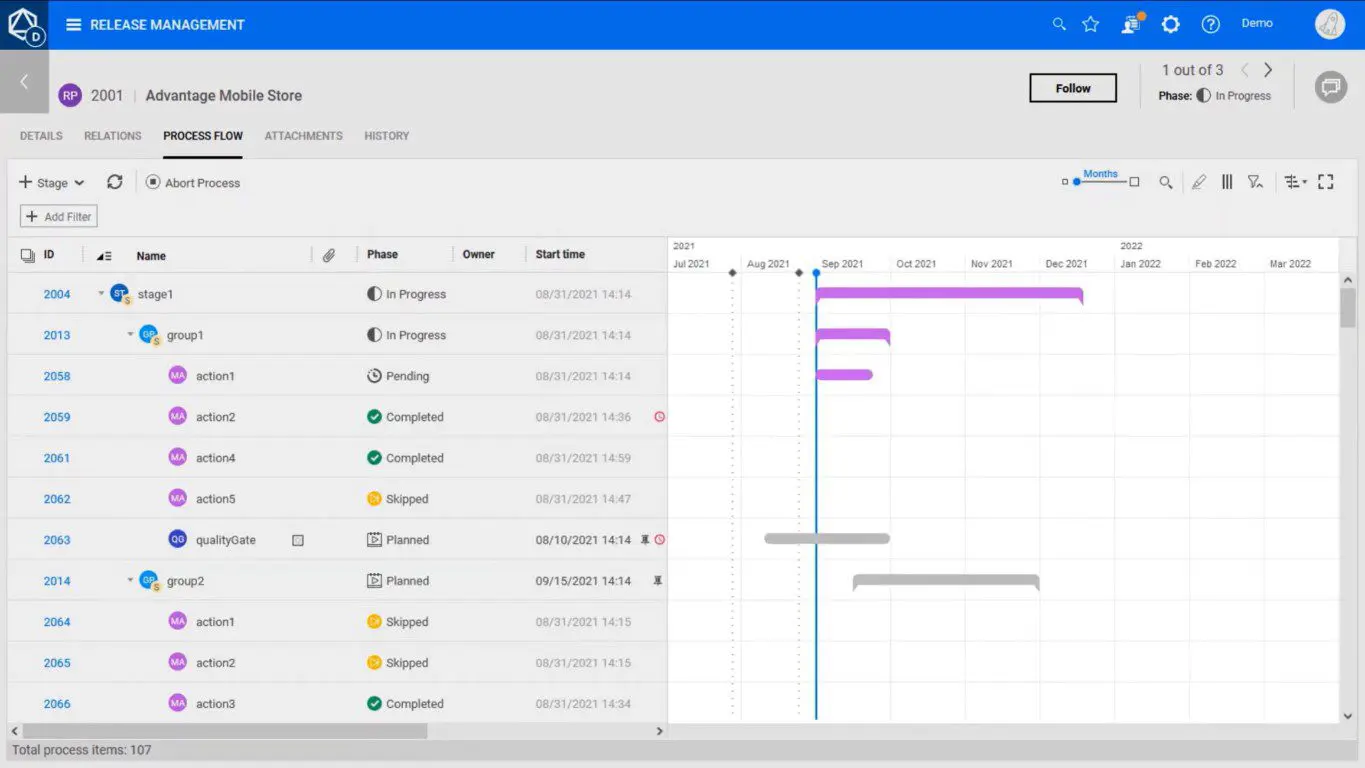Go to the next item arrow
This screenshot has width=1365, height=768.
[1268, 70]
